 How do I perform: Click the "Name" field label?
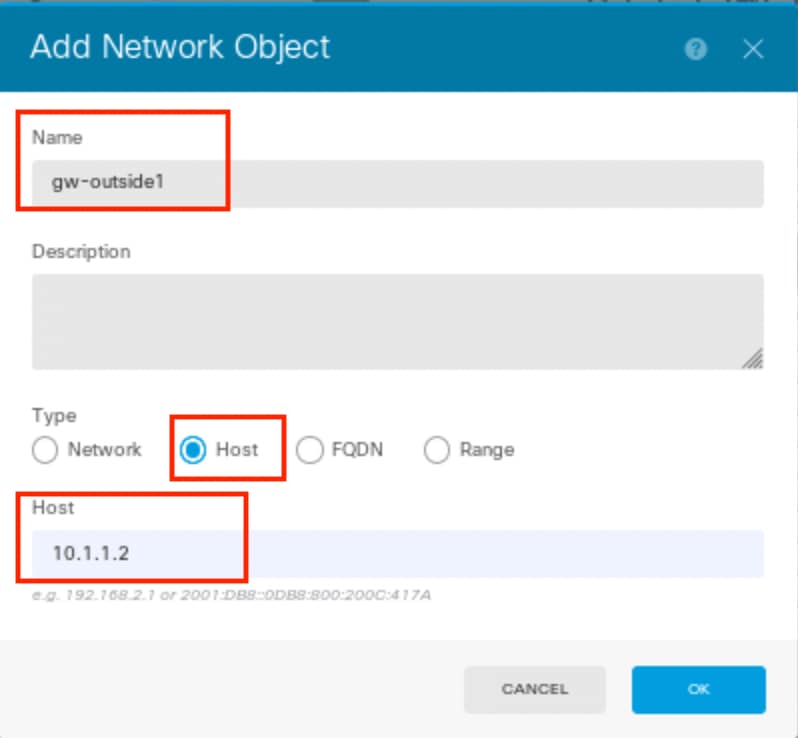[x=58, y=137]
